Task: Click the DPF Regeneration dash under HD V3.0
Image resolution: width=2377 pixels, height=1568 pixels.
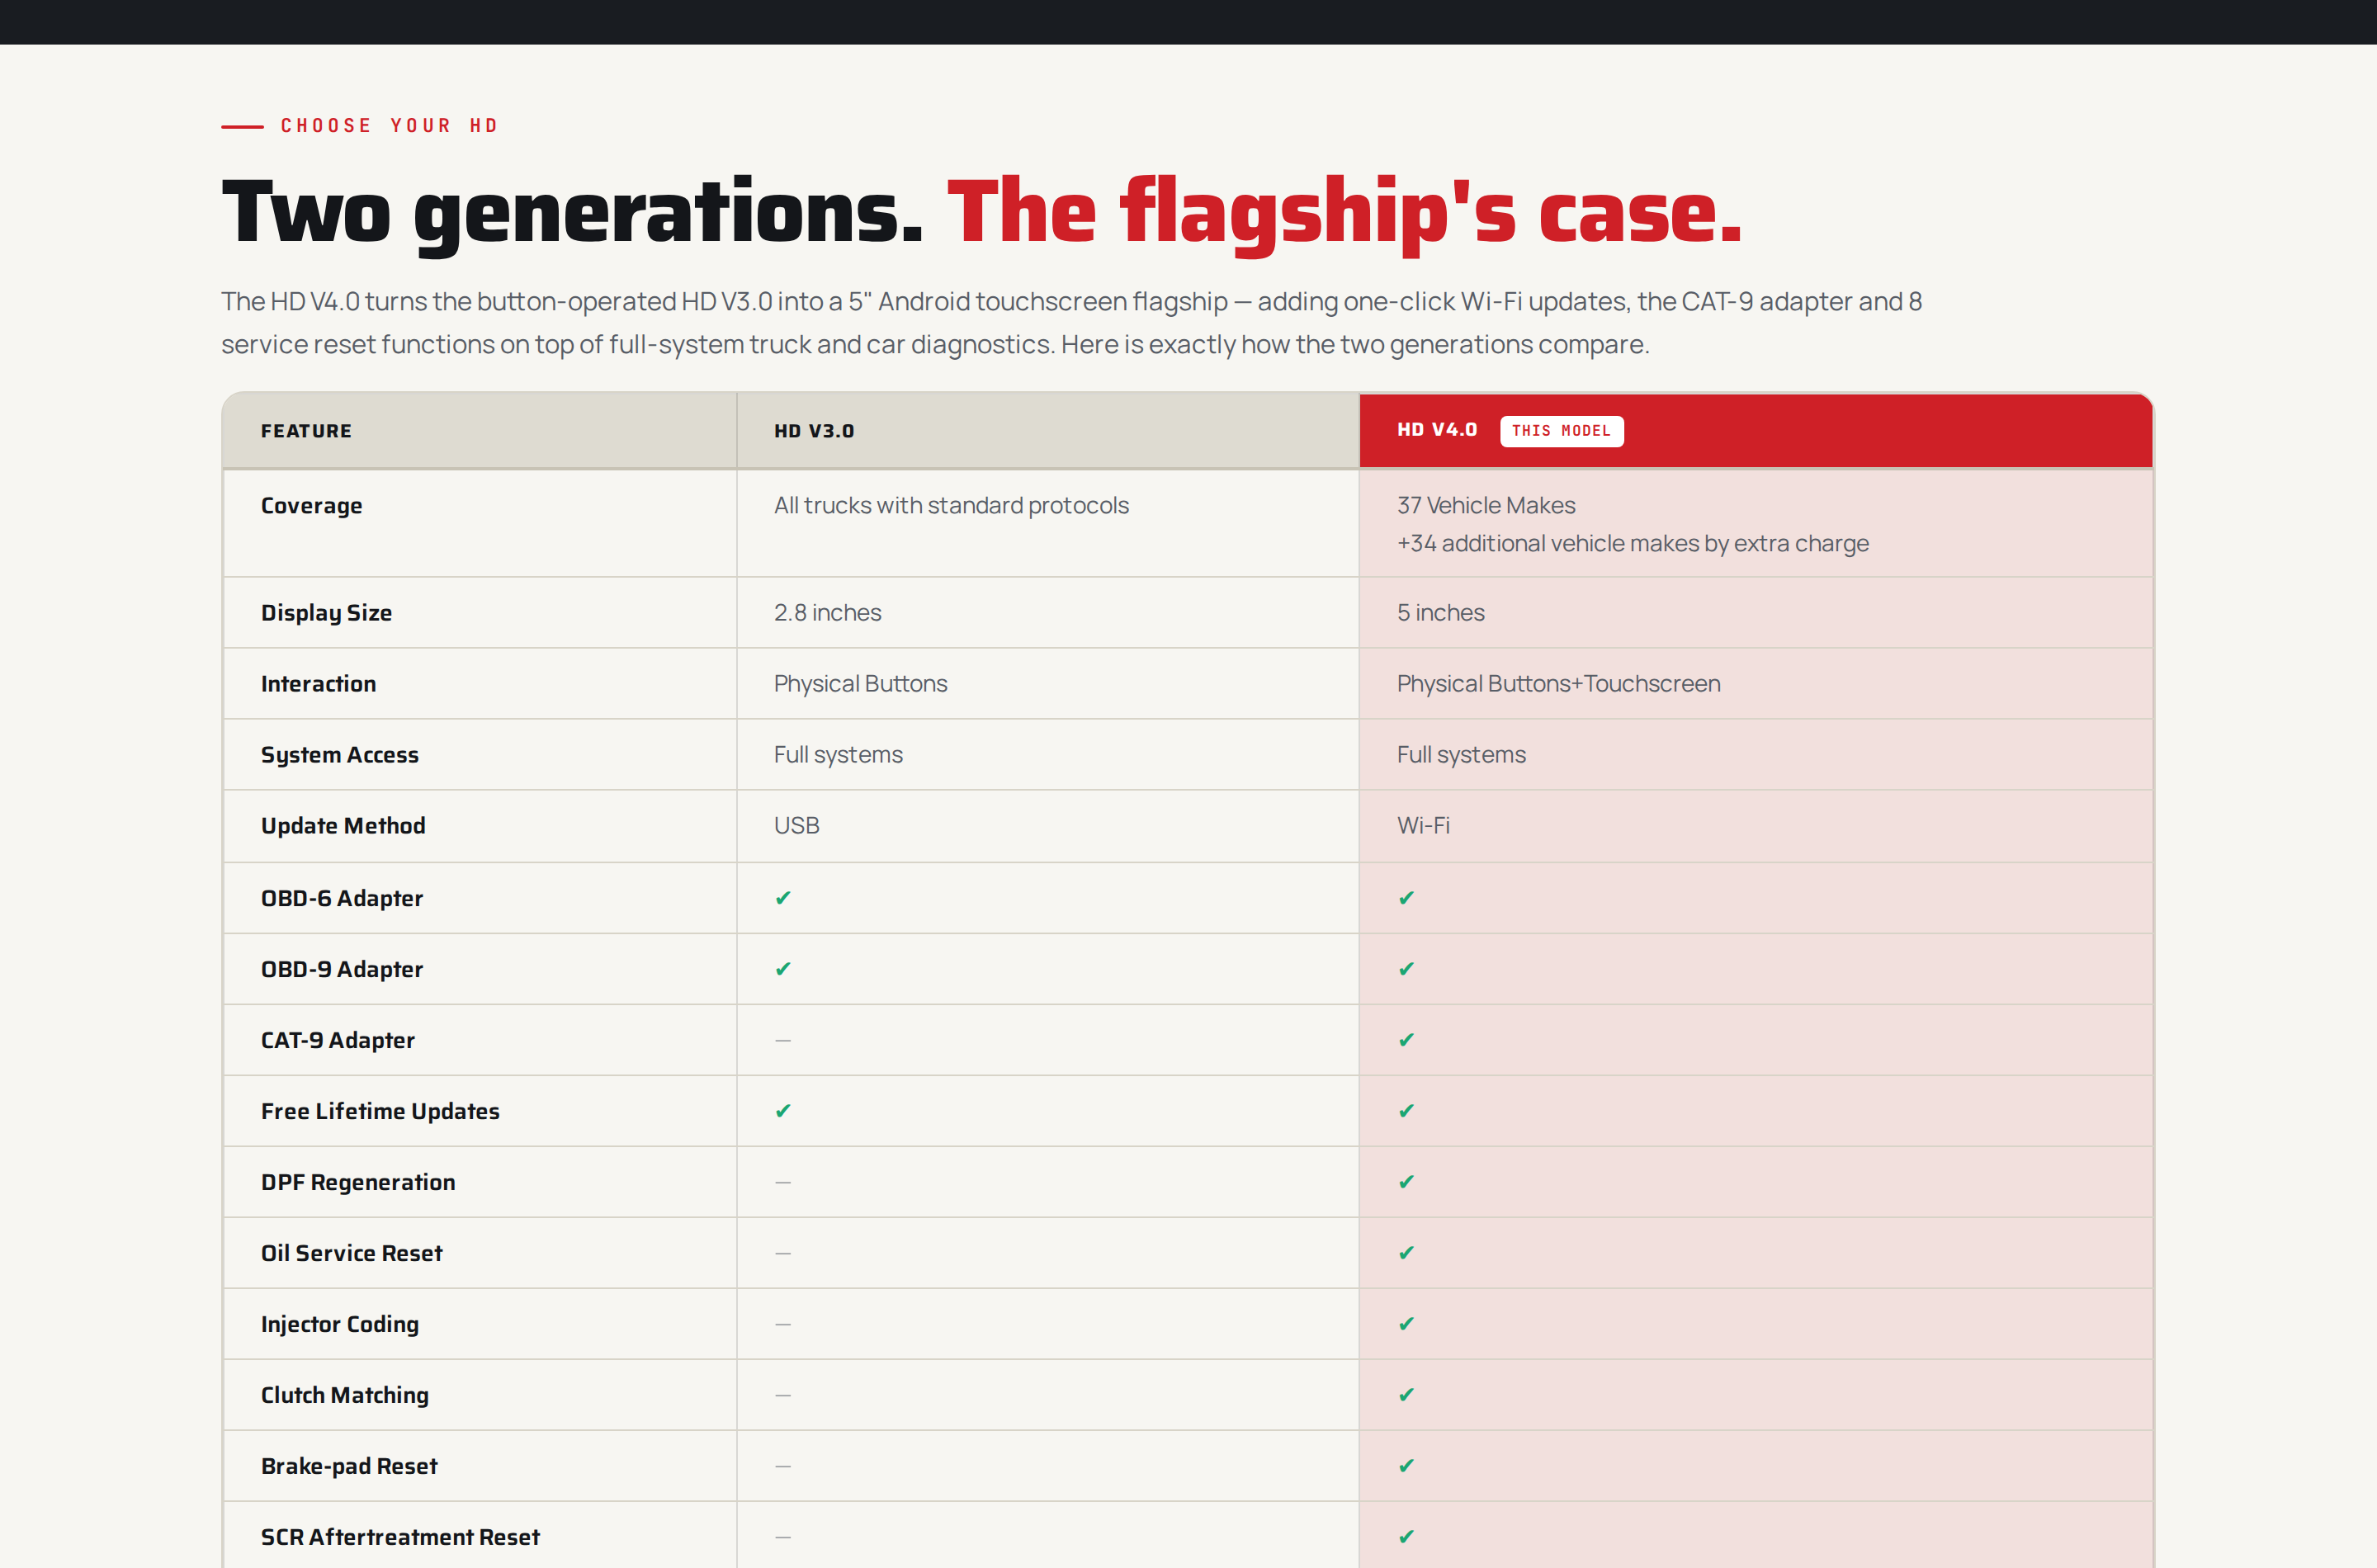Action: point(783,1182)
